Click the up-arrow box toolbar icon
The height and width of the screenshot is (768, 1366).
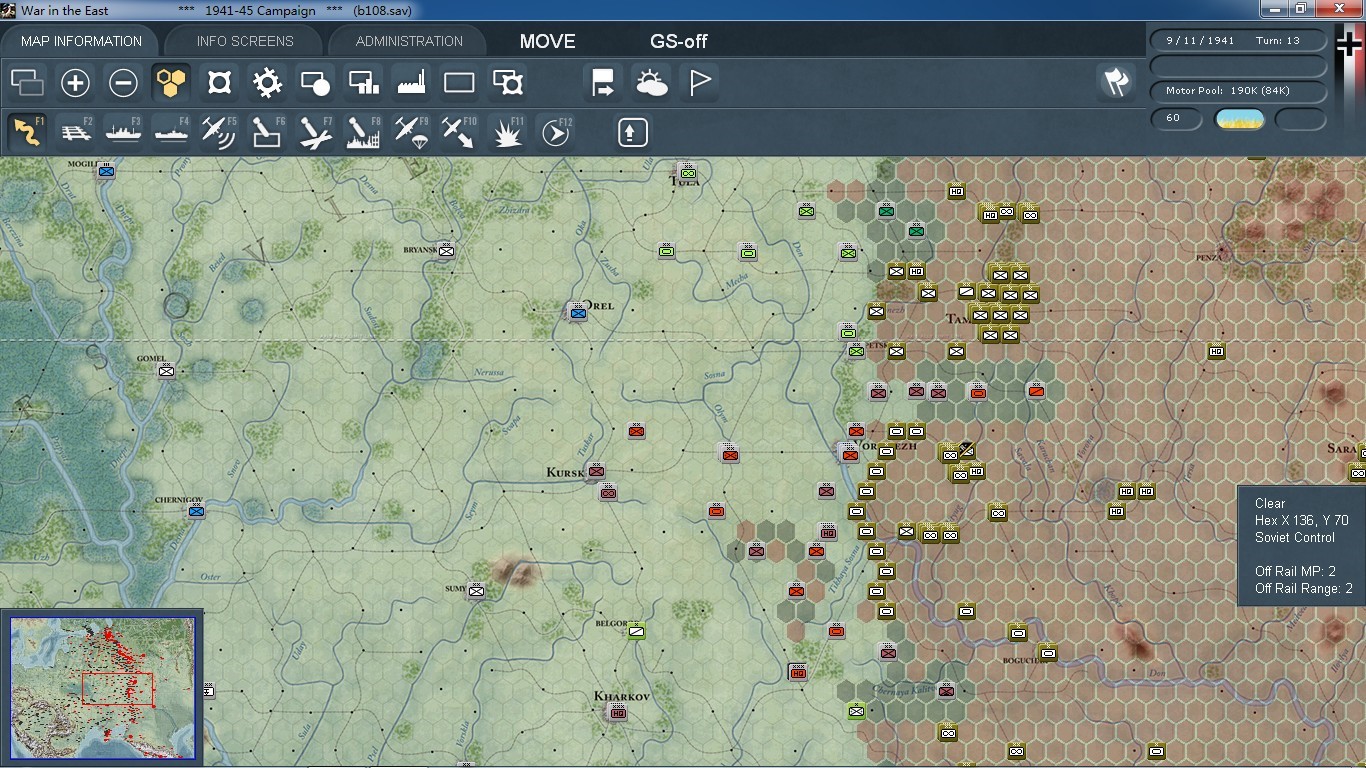tap(633, 132)
